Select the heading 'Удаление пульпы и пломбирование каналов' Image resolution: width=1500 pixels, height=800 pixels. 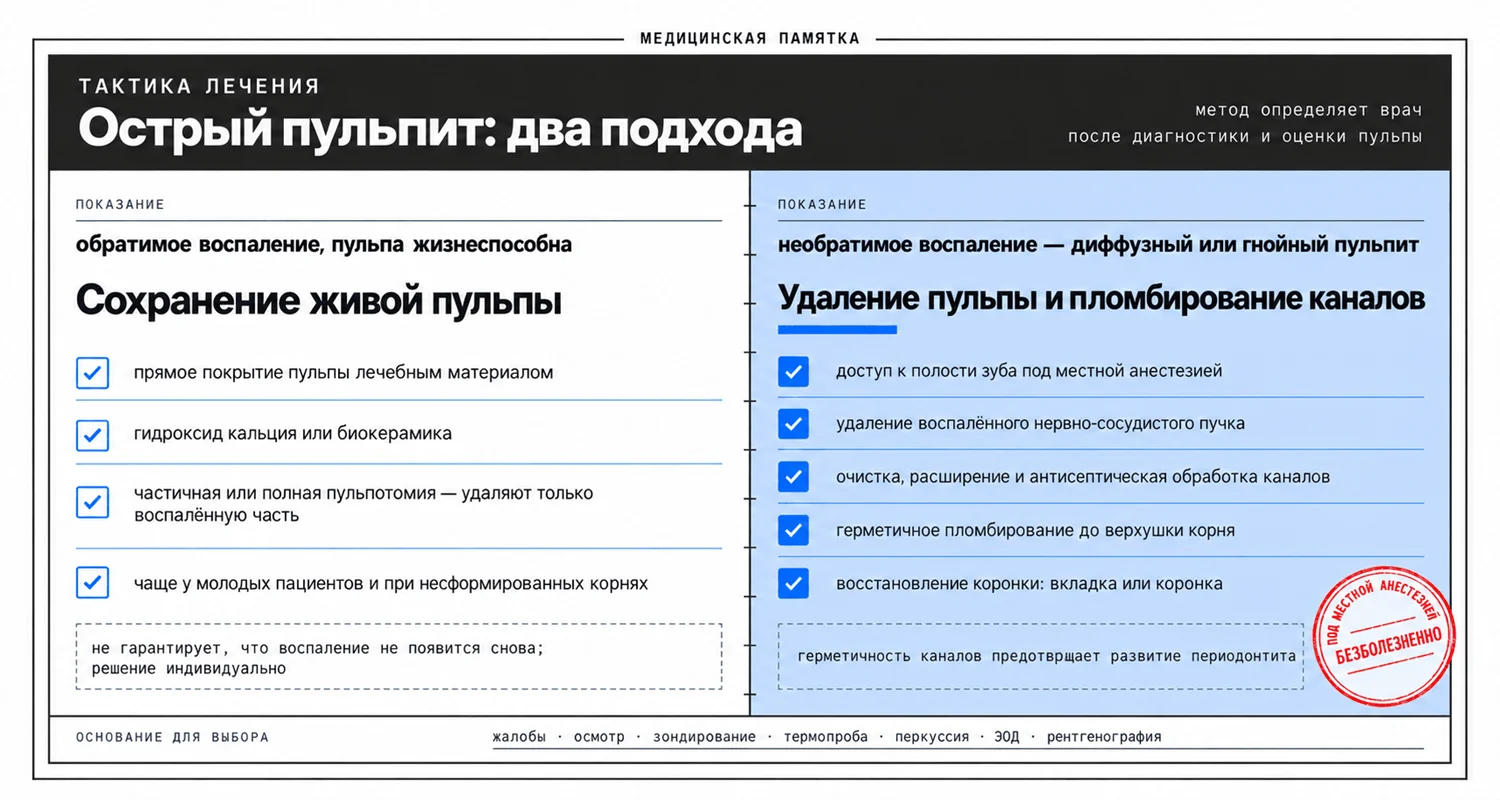tap(1102, 298)
